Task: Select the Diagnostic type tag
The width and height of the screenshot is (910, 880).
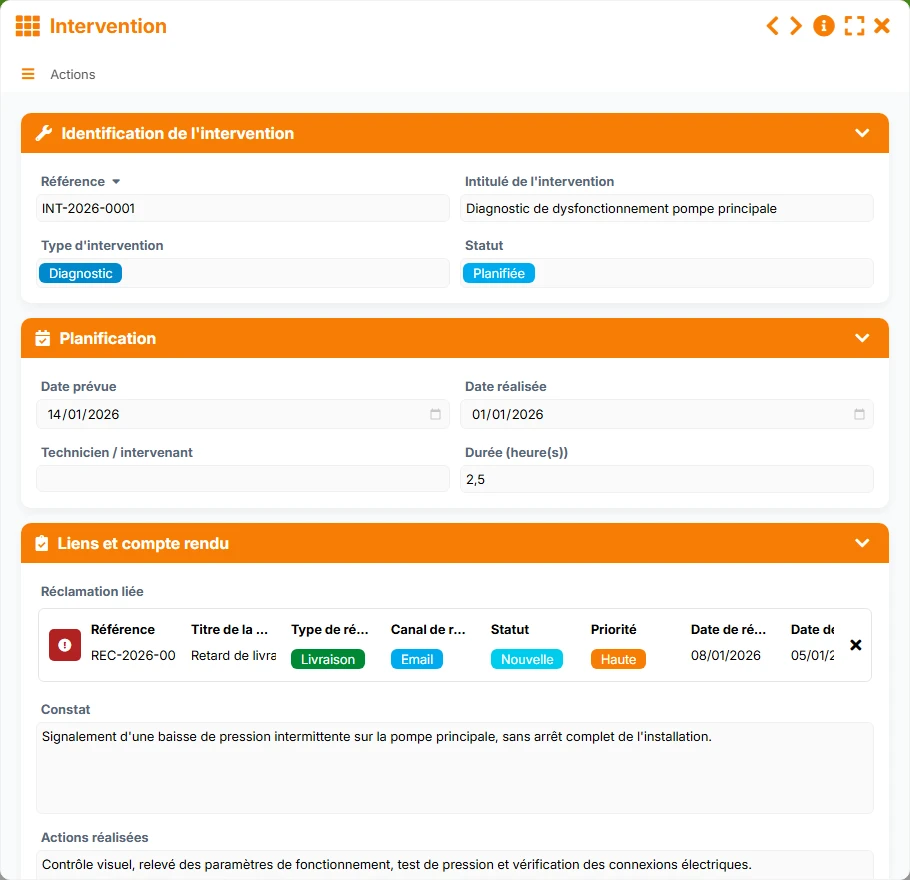Action: (81, 273)
